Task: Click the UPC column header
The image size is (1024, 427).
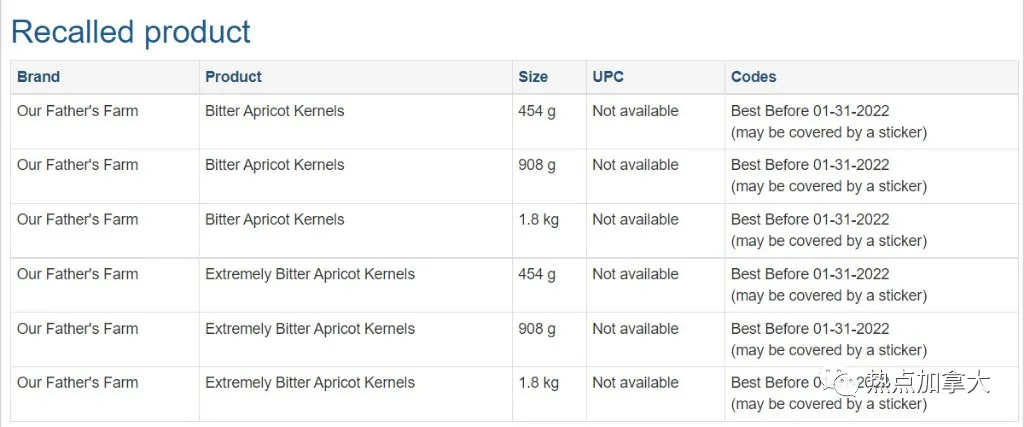Action: pyautogui.click(x=607, y=76)
